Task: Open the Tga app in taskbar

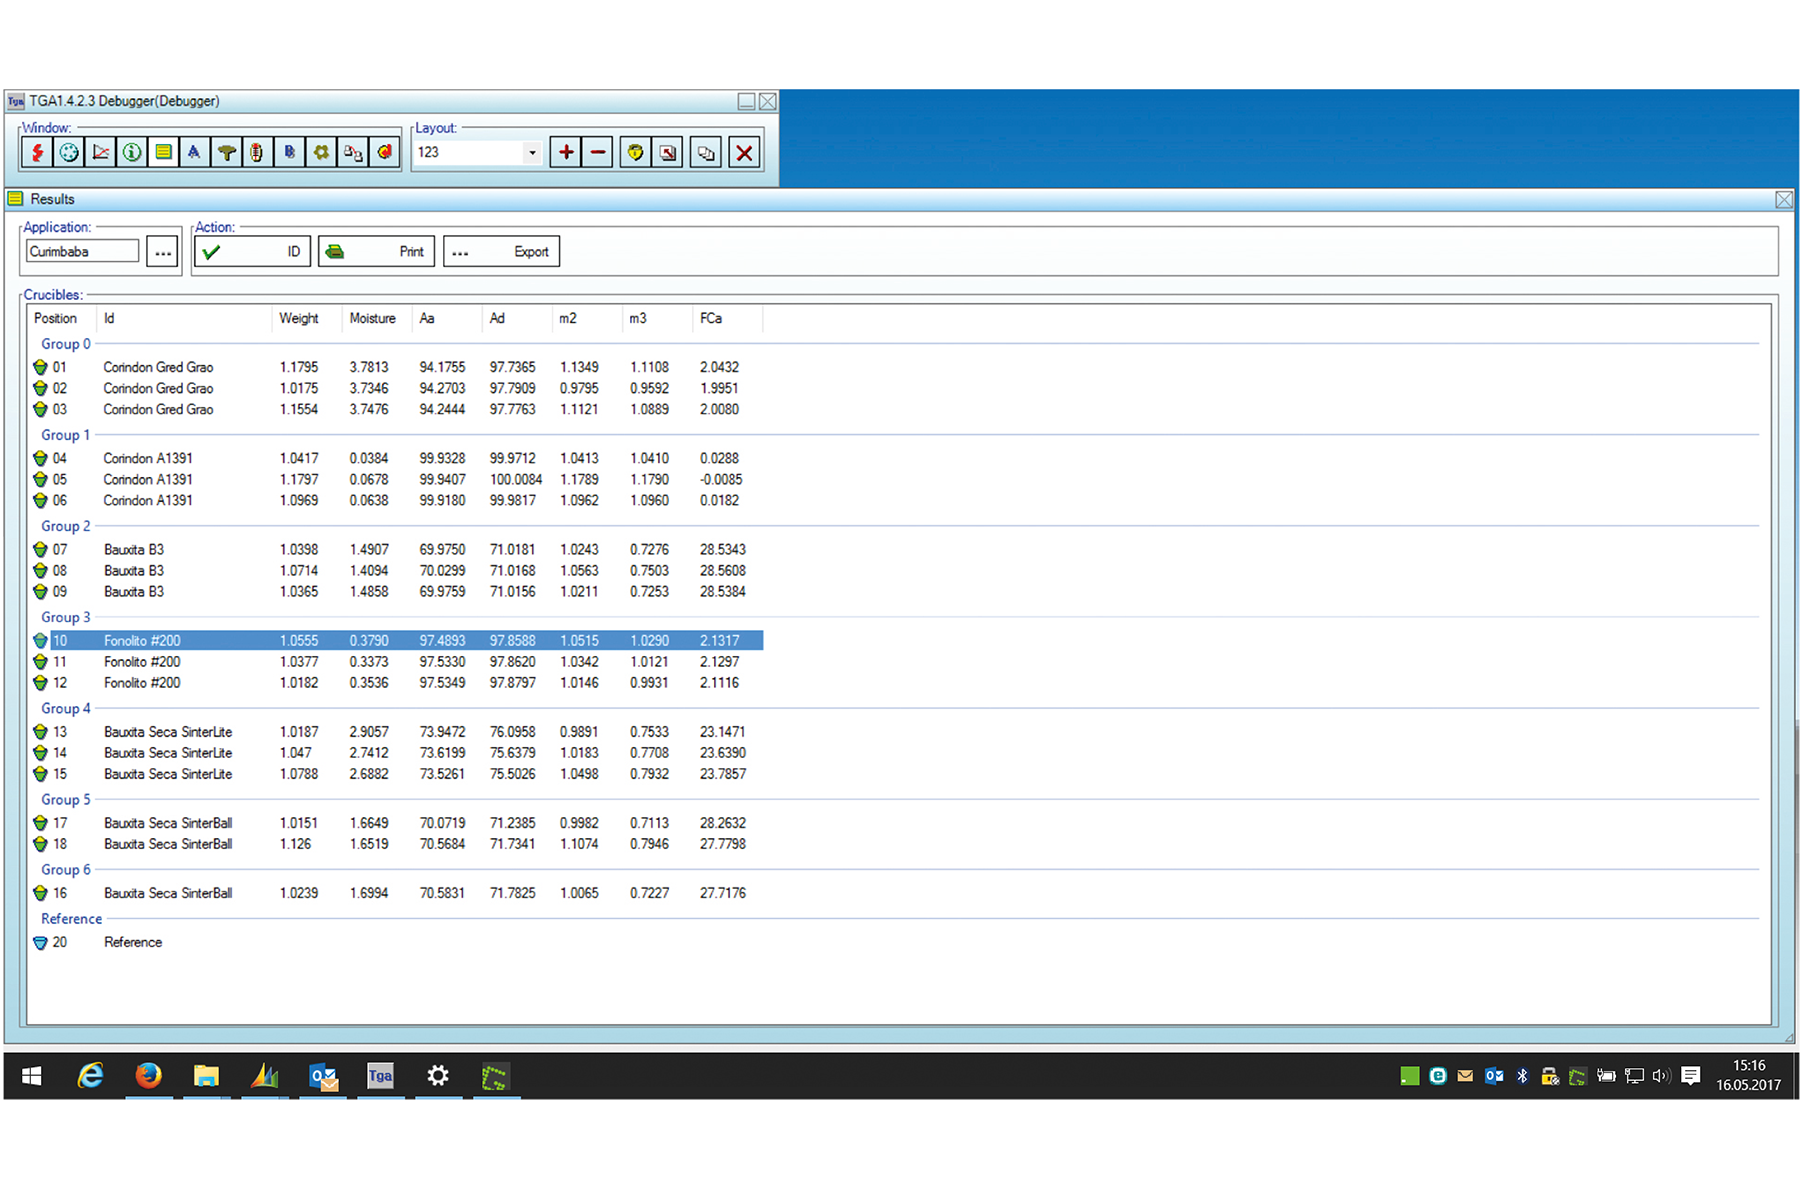Action: [380, 1076]
